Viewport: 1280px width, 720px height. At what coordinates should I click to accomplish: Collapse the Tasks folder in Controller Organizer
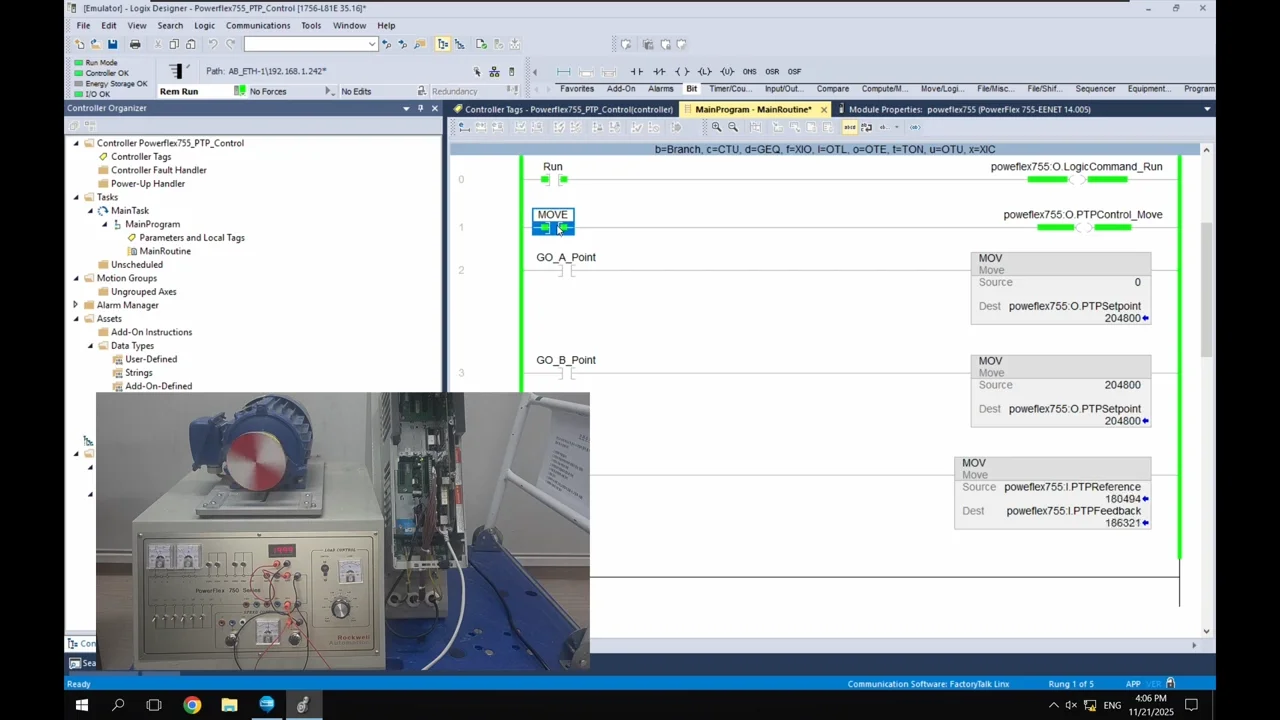pos(76,197)
